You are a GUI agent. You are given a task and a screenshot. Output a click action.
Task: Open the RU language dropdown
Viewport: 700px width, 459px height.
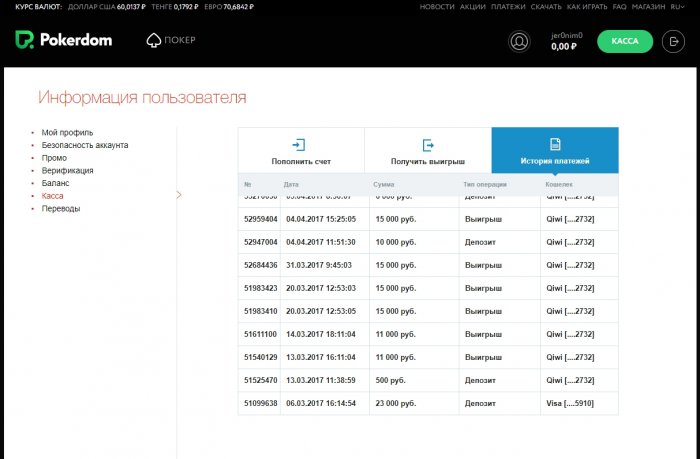[x=678, y=6]
